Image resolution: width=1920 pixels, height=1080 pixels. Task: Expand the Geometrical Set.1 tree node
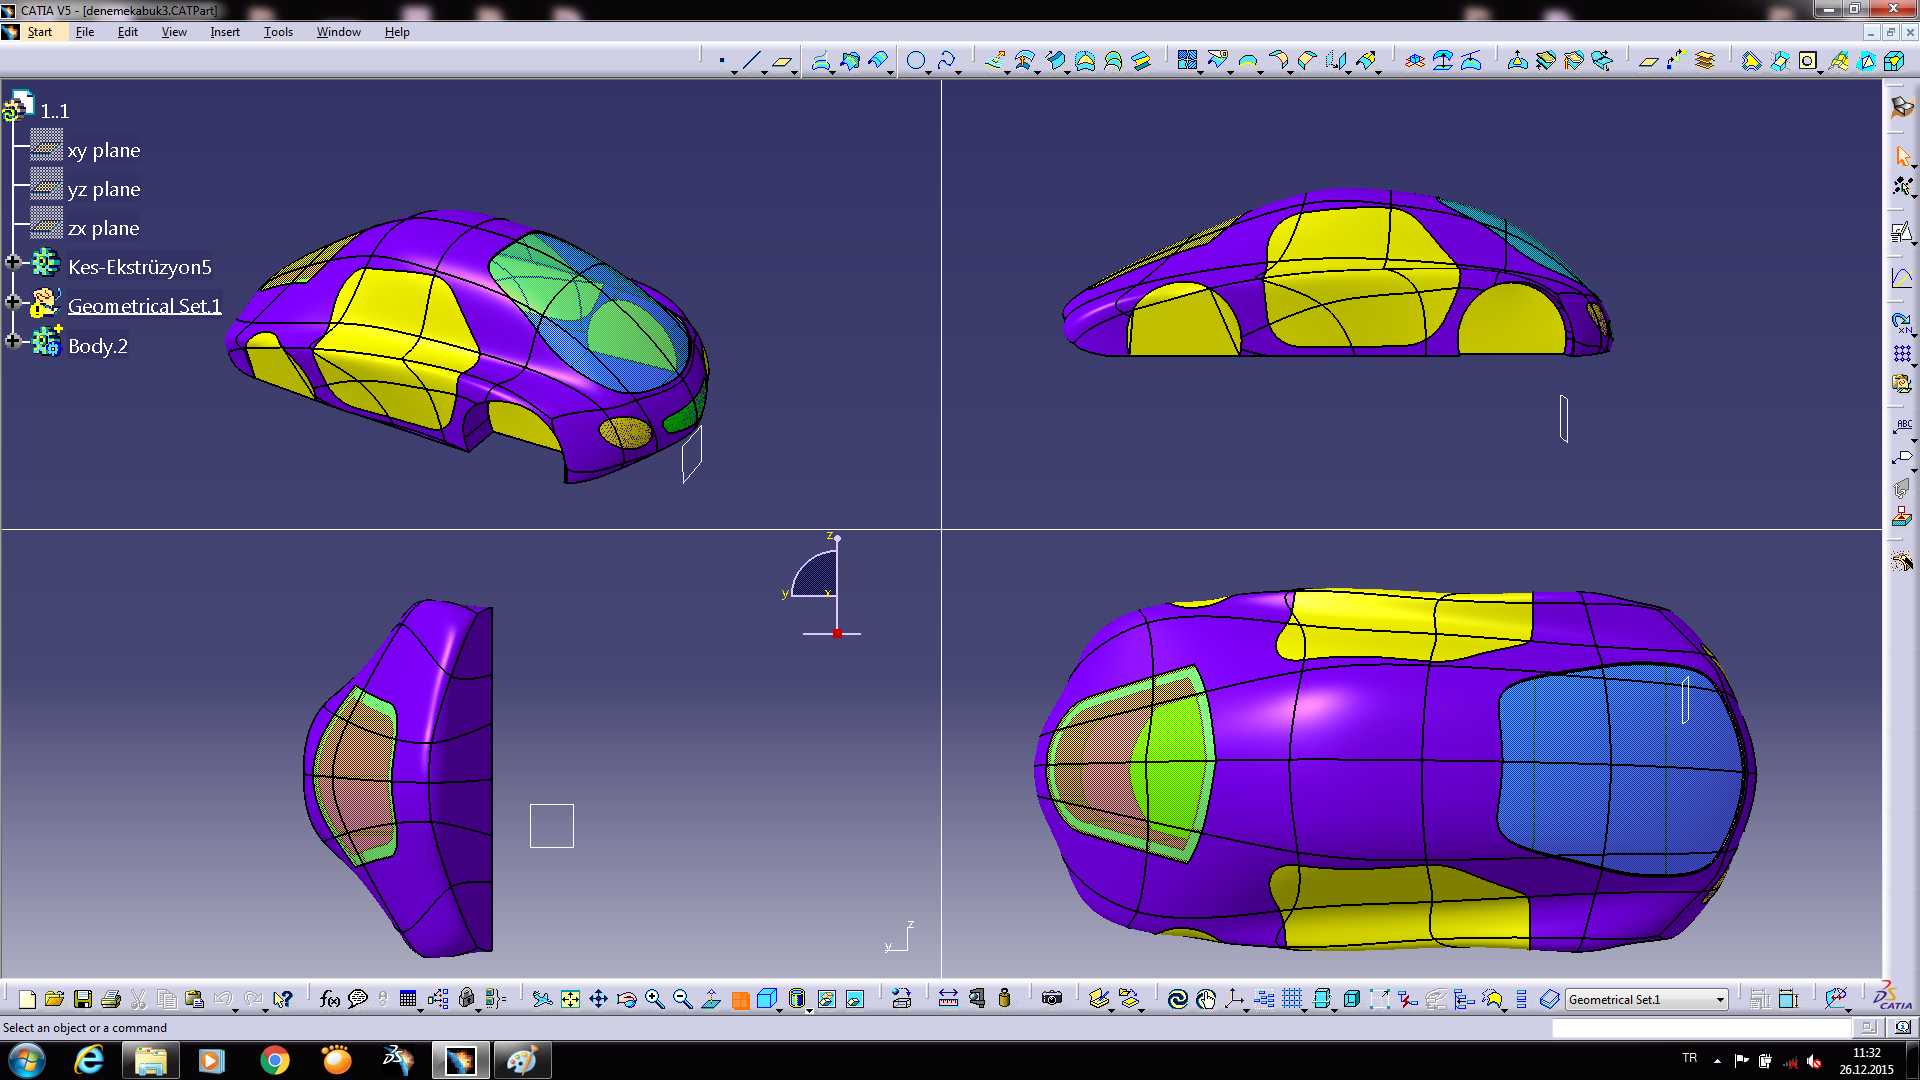pyautogui.click(x=13, y=301)
